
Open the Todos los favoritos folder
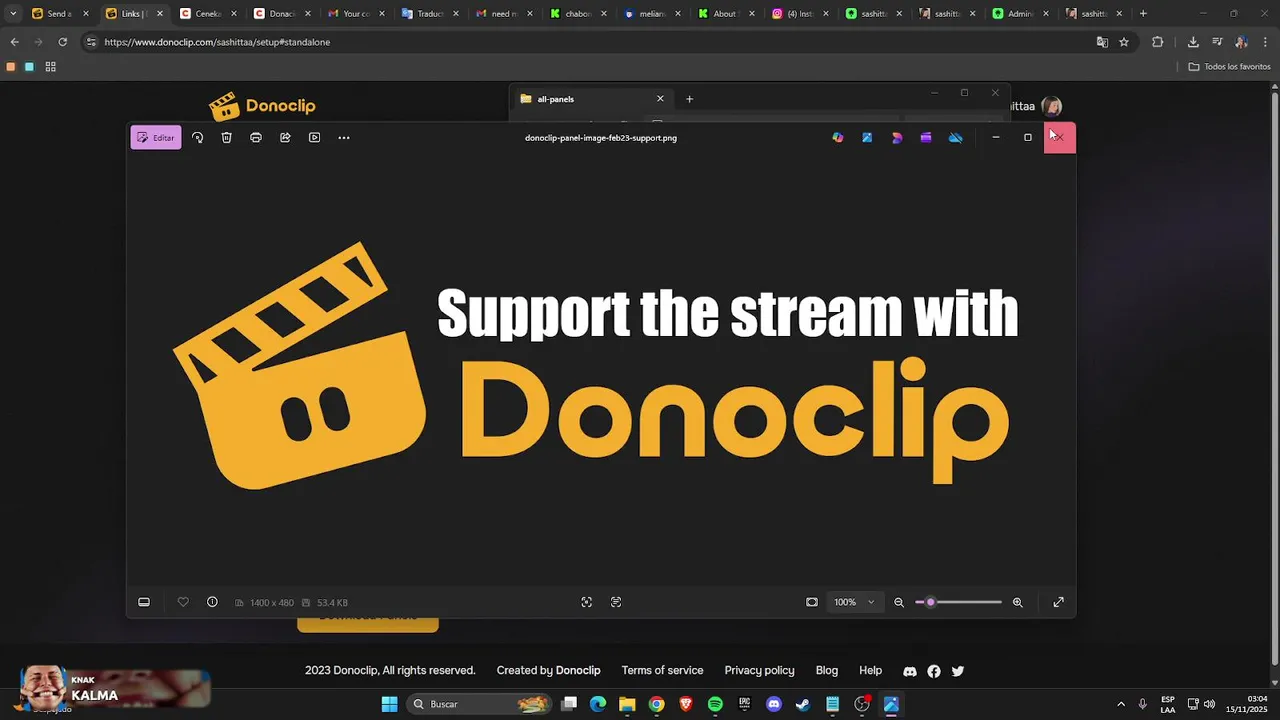coord(1229,67)
